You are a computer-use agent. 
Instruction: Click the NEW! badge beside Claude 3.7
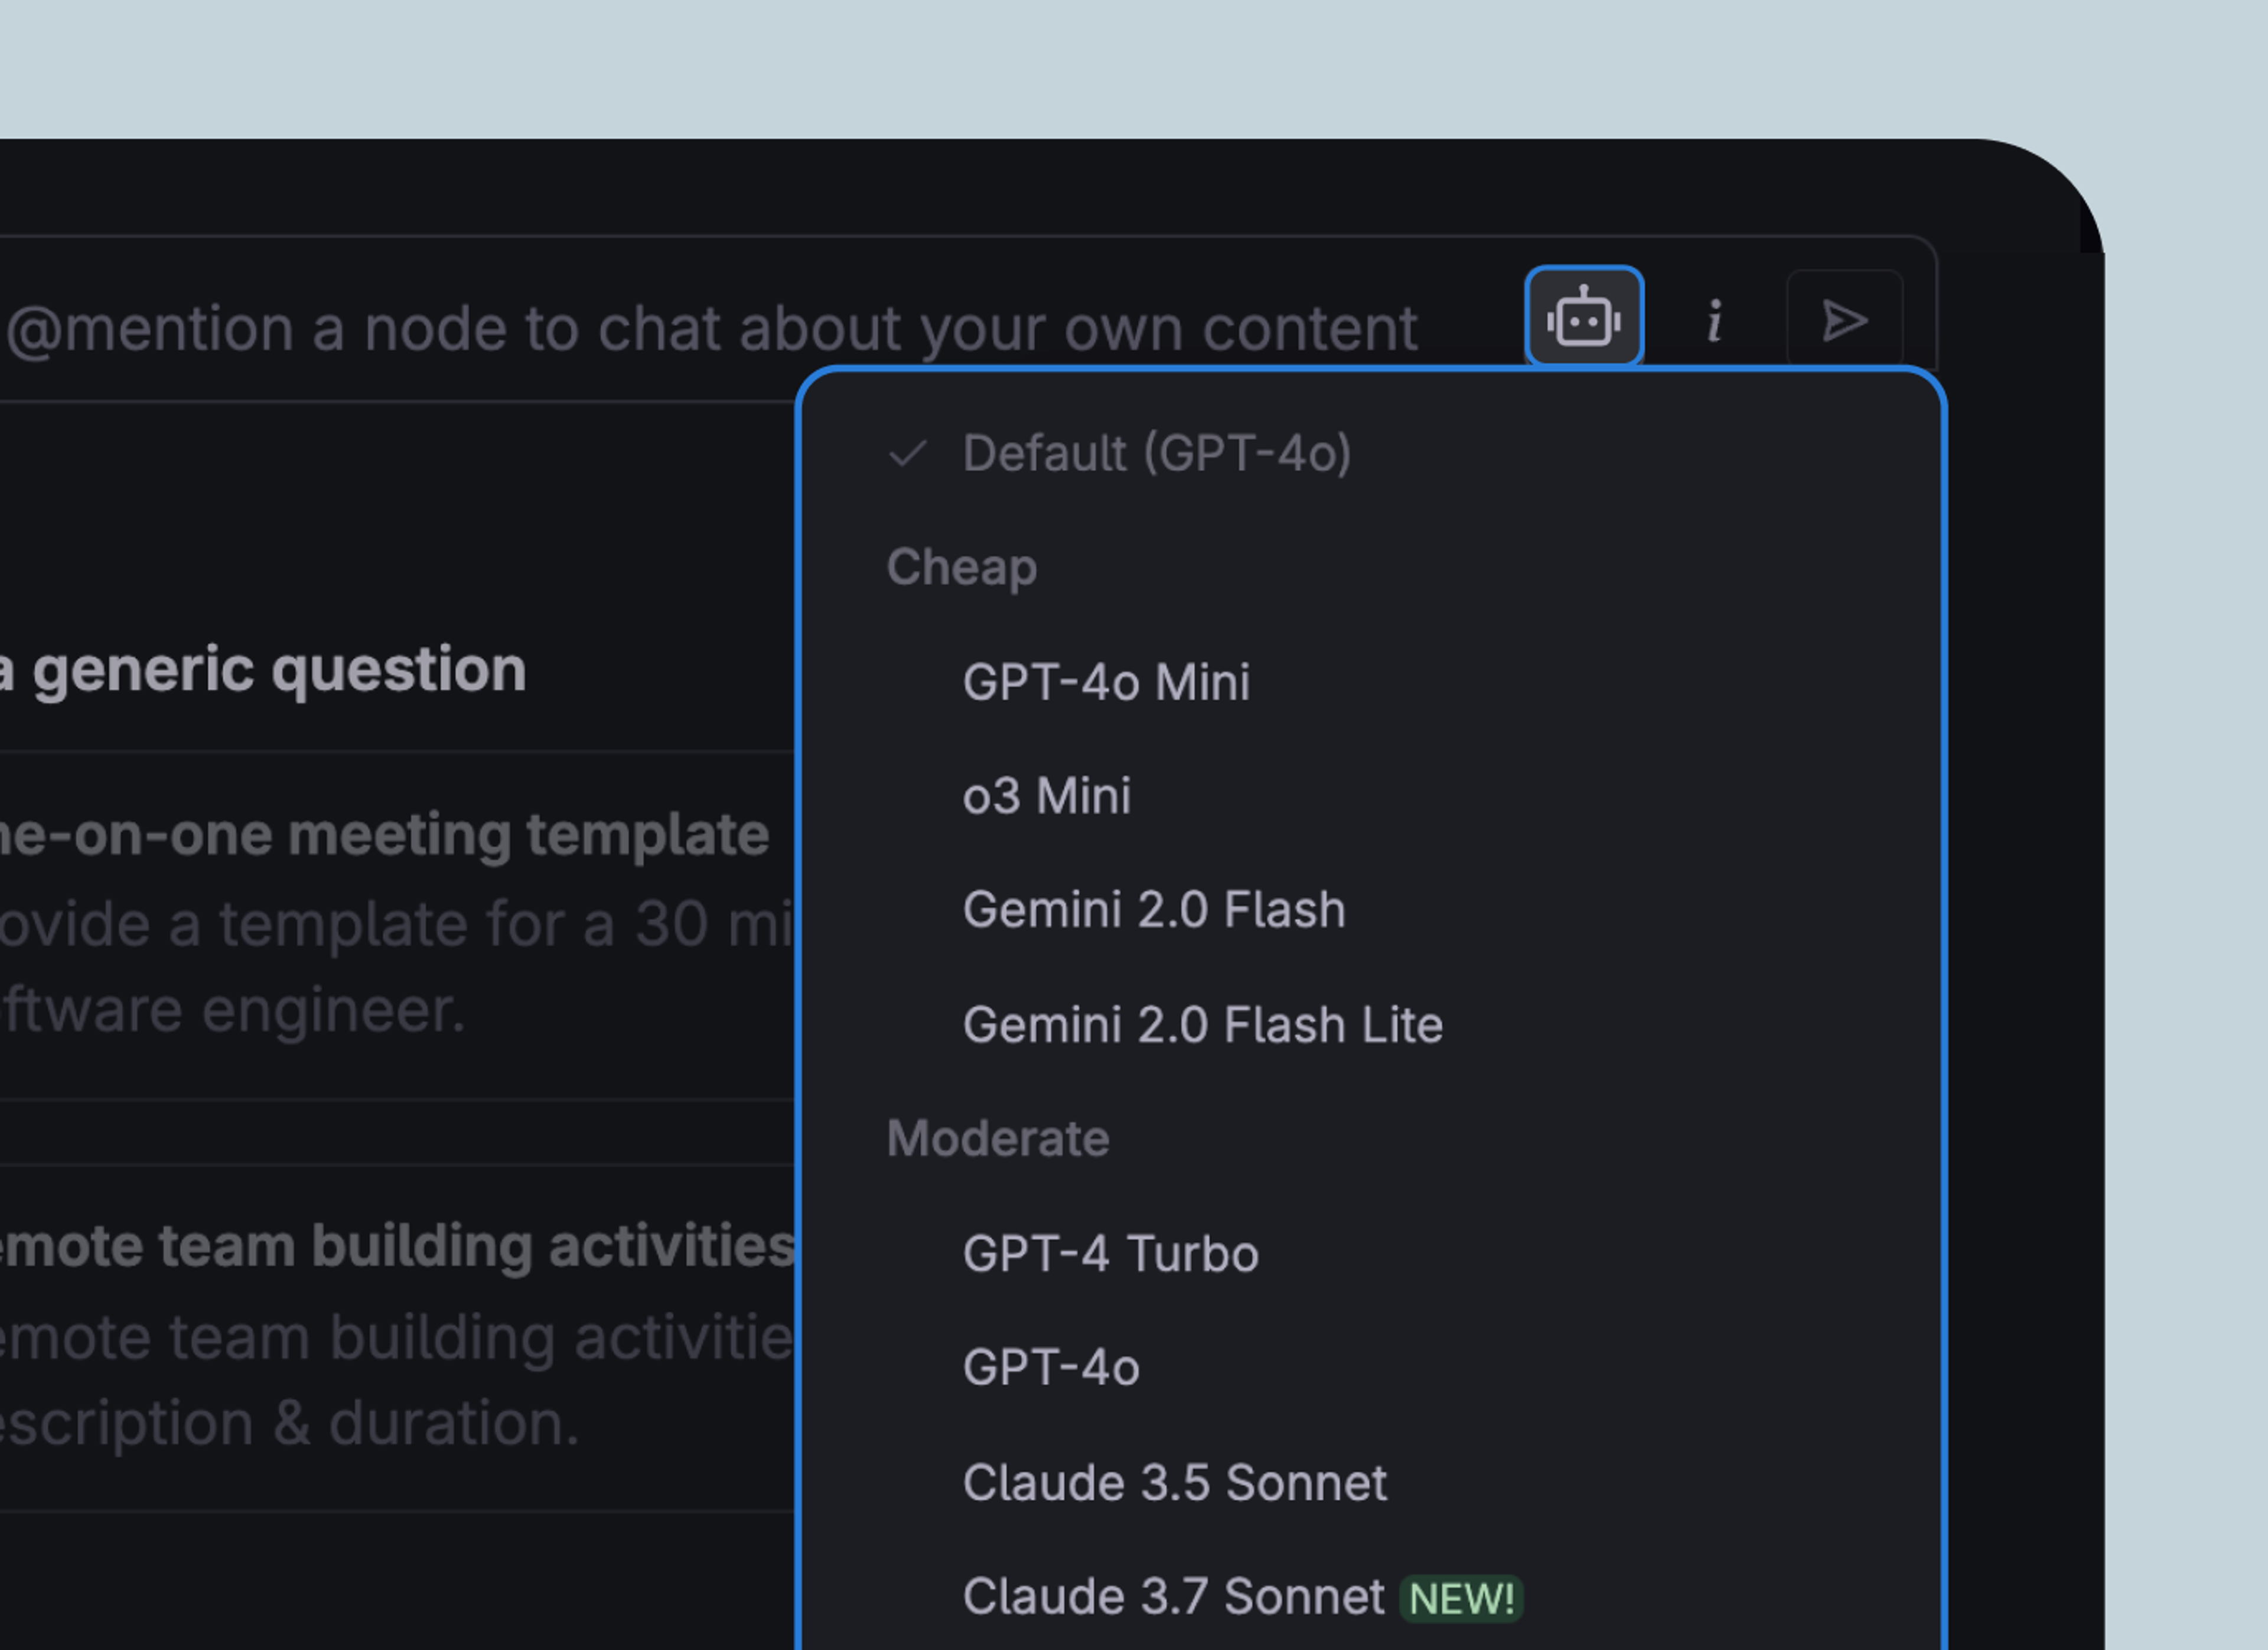pyautogui.click(x=1461, y=1599)
